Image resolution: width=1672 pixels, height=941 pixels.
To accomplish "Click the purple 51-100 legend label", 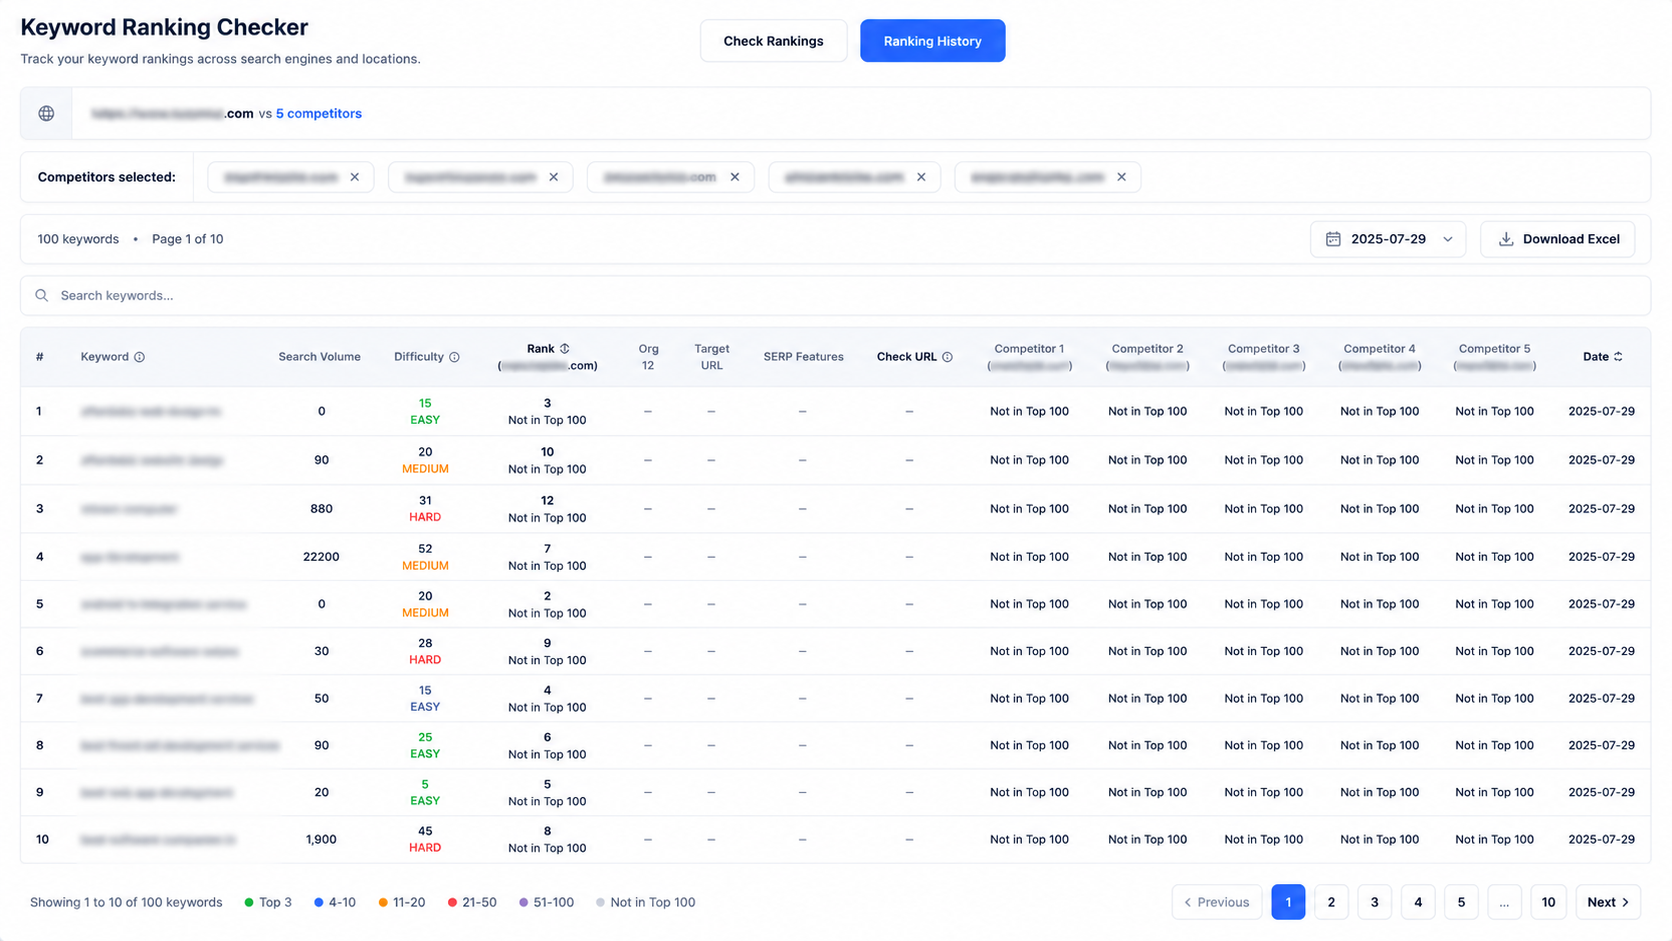I will tap(554, 903).
